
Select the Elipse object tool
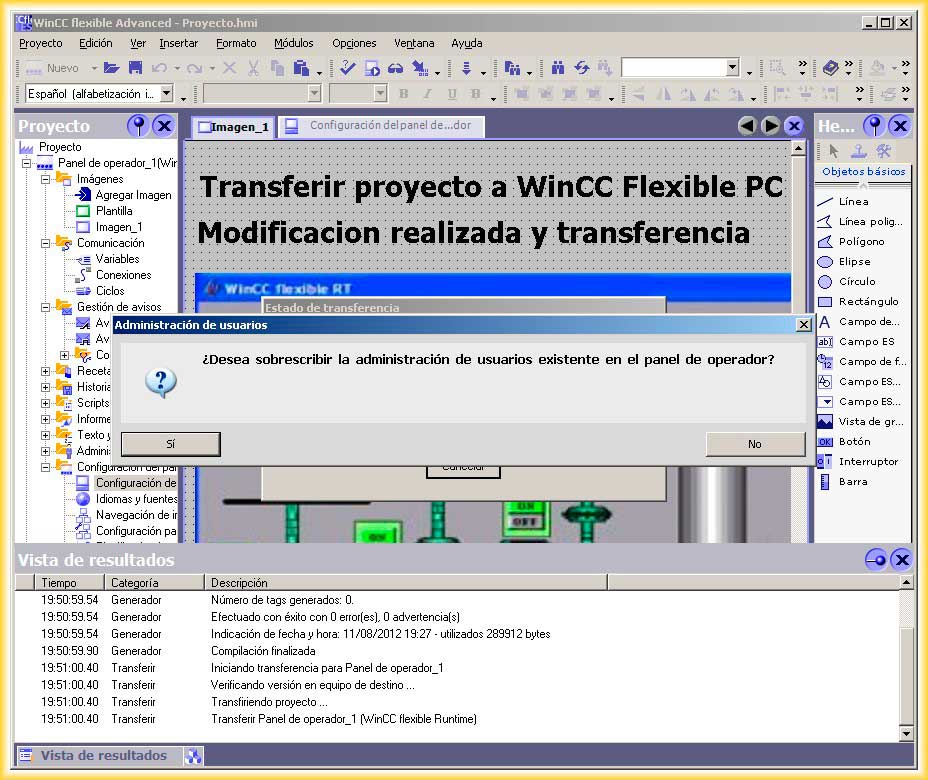pos(853,261)
